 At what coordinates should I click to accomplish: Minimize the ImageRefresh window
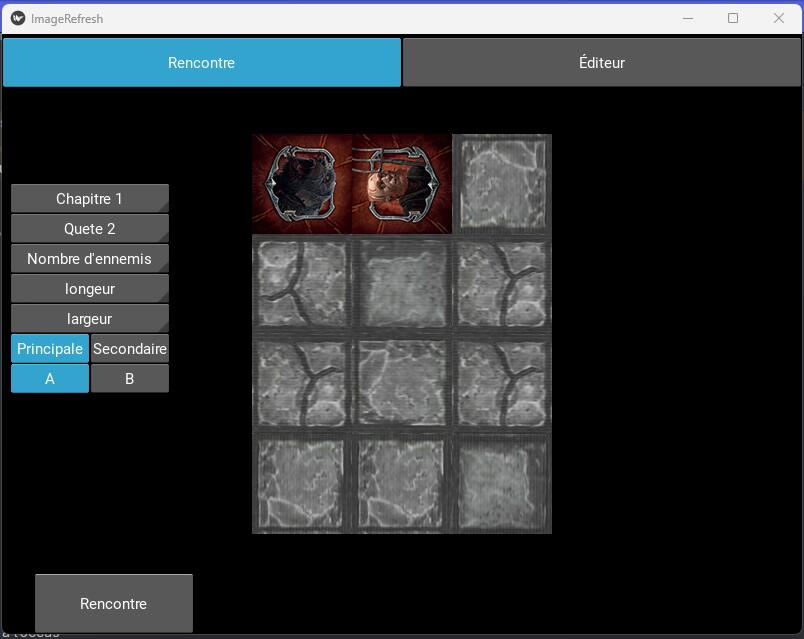point(688,18)
